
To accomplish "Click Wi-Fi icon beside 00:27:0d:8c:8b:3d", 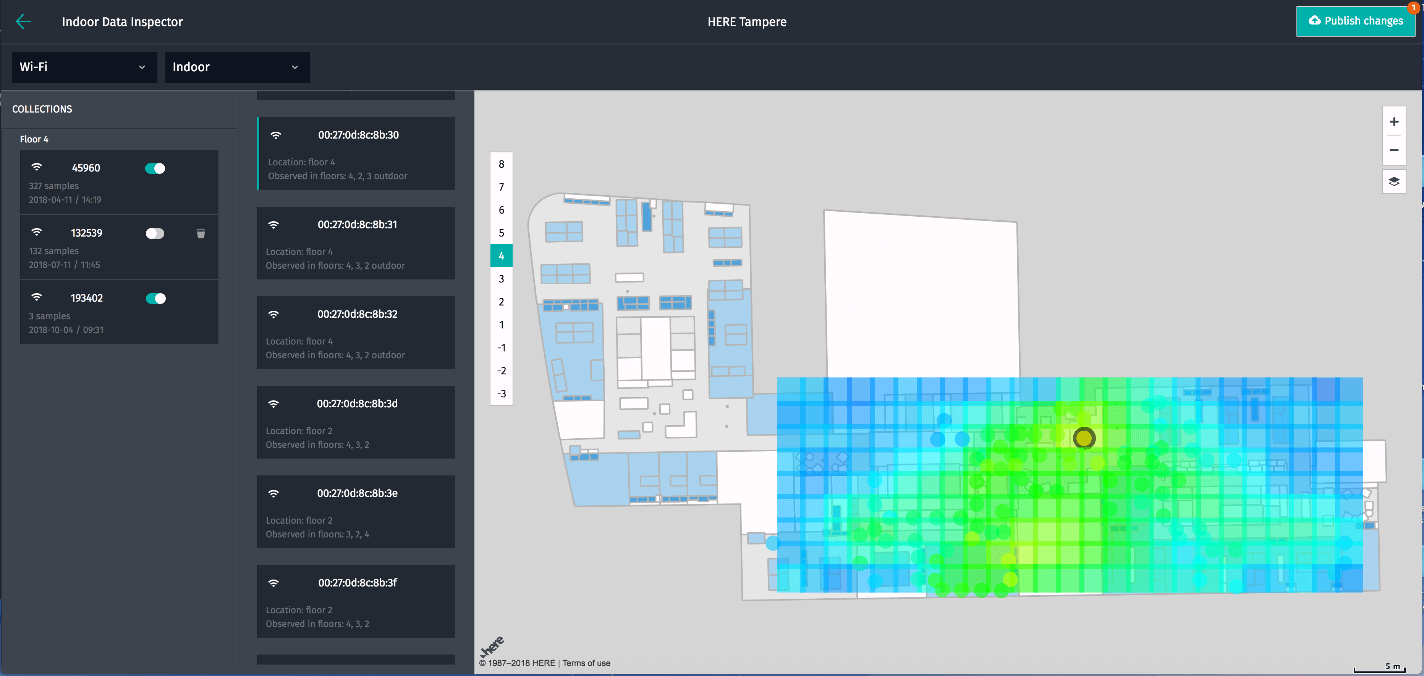I will [275, 404].
